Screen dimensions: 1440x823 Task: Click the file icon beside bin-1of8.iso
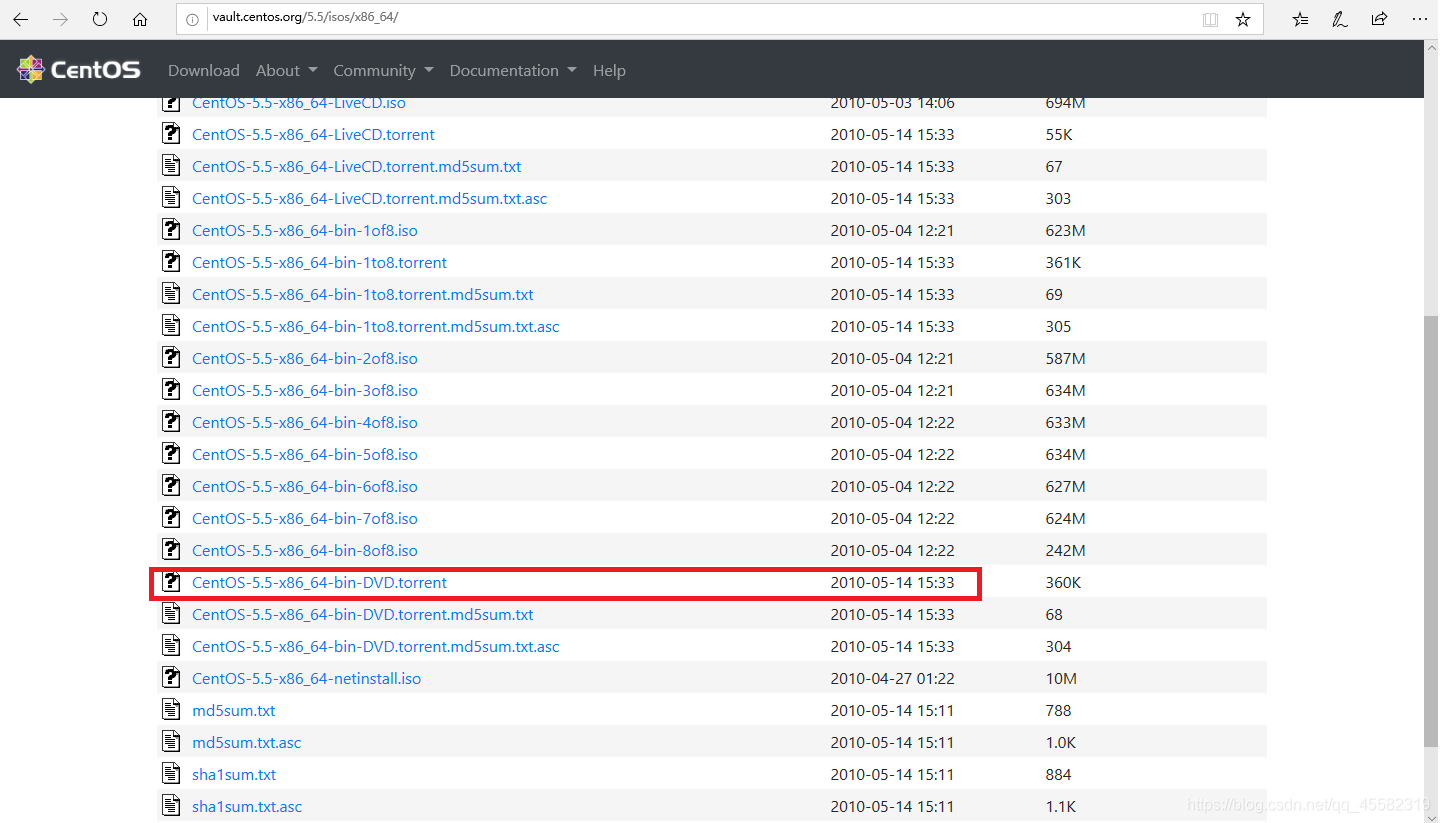click(x=171, y=229)
